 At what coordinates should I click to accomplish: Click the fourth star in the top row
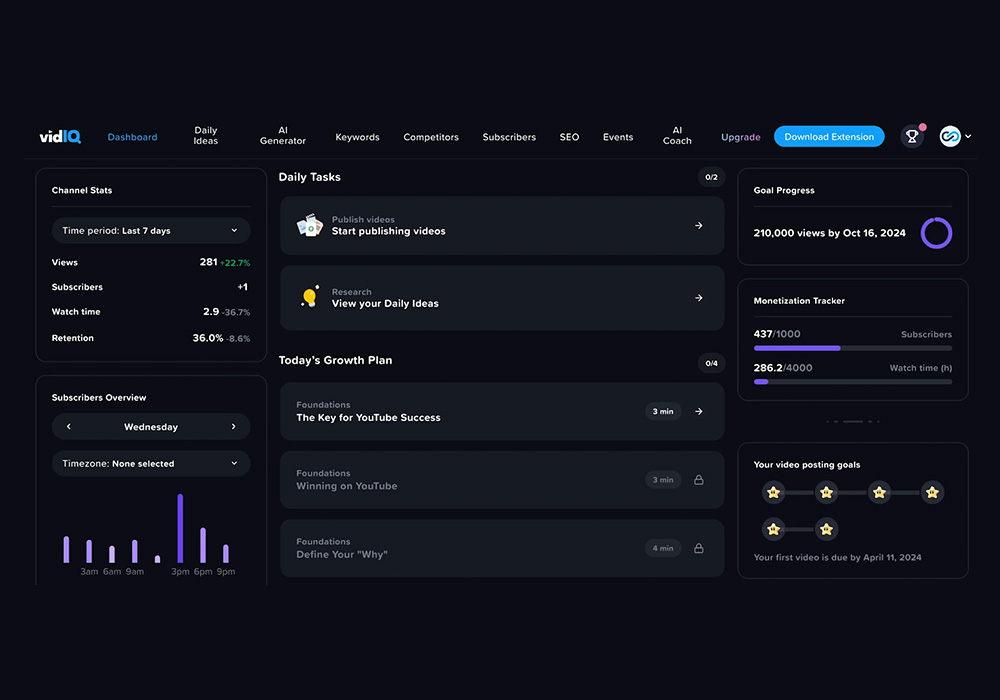pos(932,492)
